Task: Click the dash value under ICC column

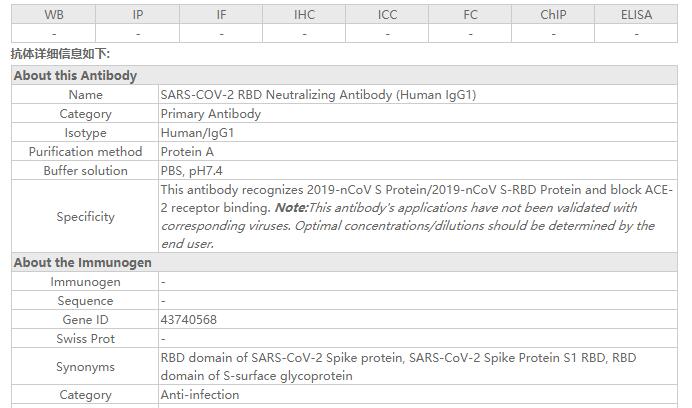Action: [x=387, y=34]
